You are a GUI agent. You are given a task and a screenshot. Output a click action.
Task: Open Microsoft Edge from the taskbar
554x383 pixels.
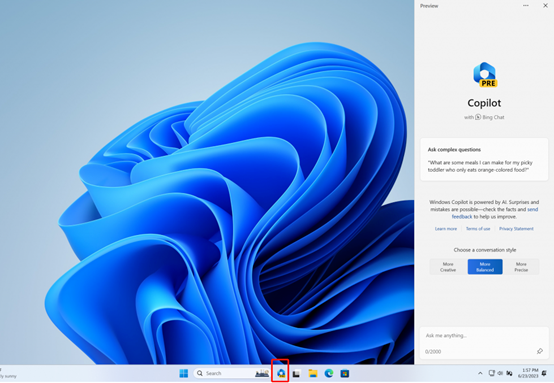click(329, 373)
